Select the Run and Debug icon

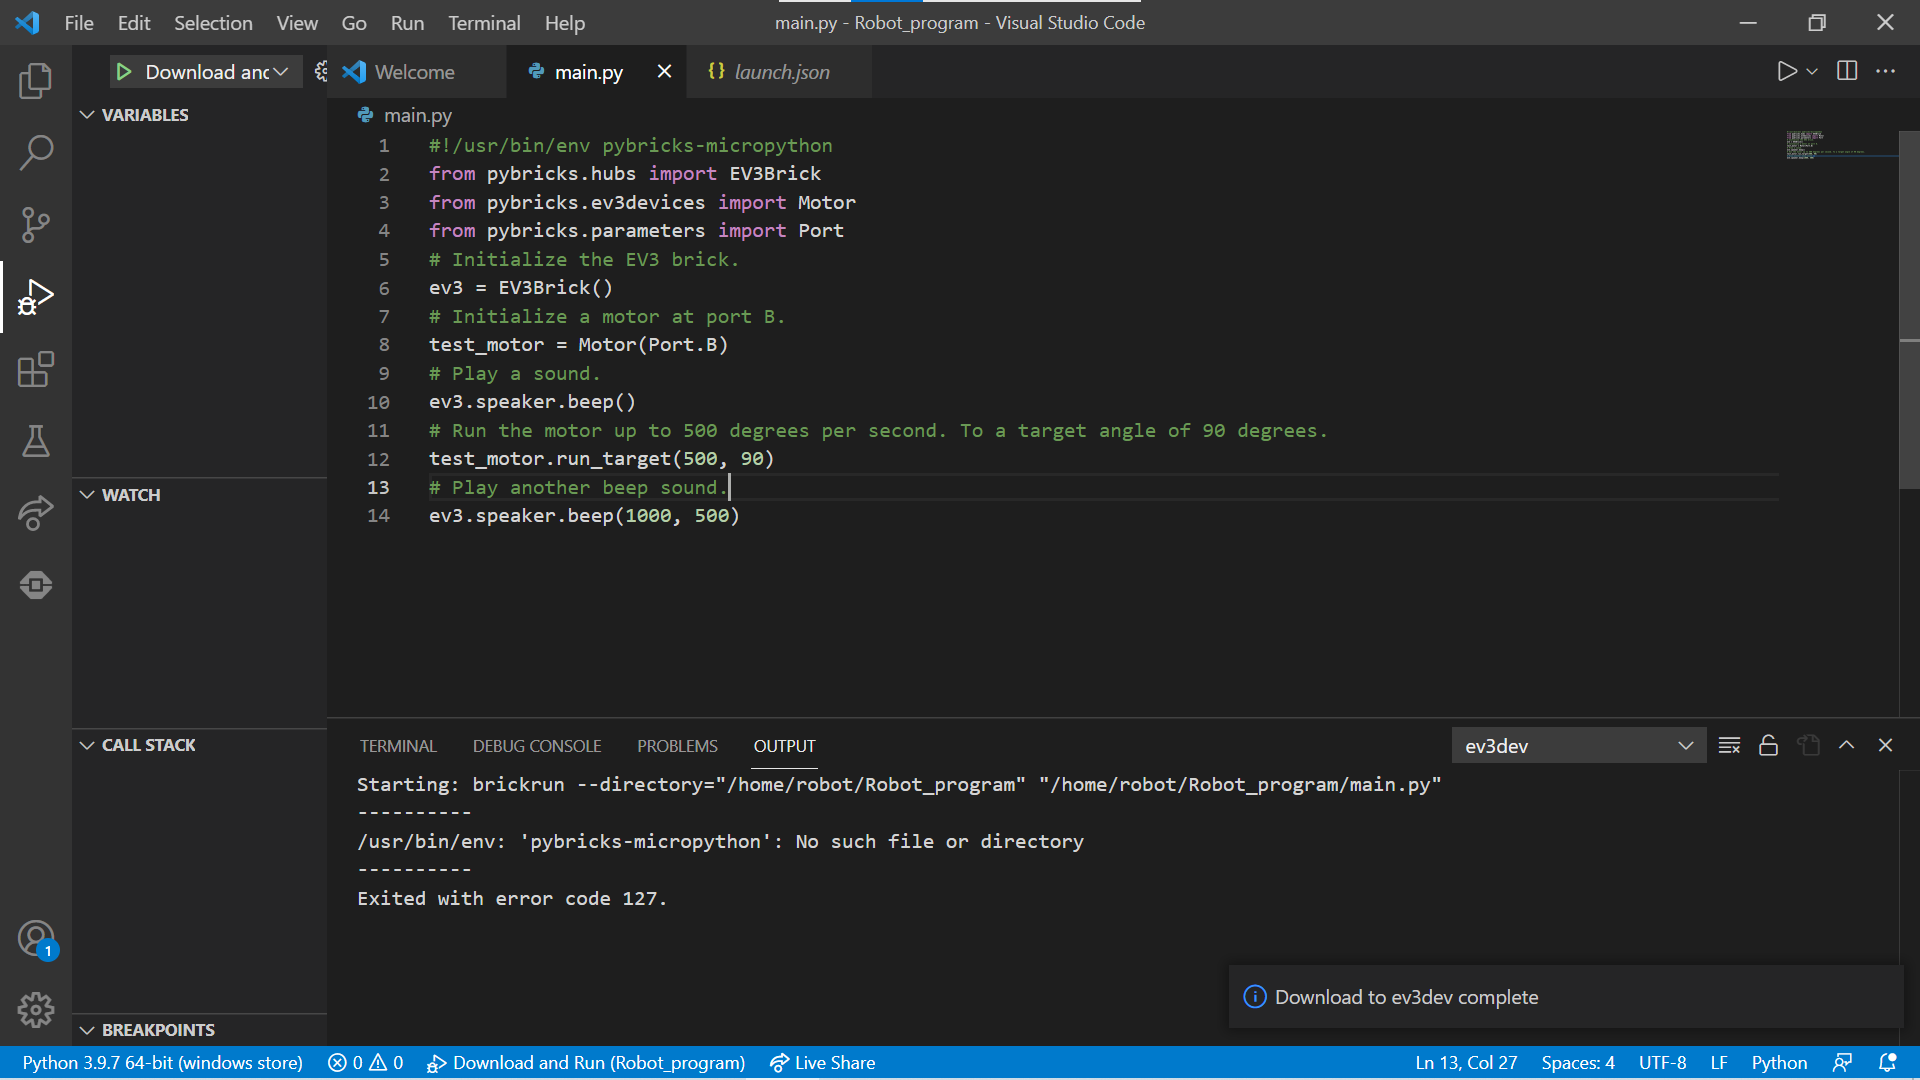click(x=36, y=296)
